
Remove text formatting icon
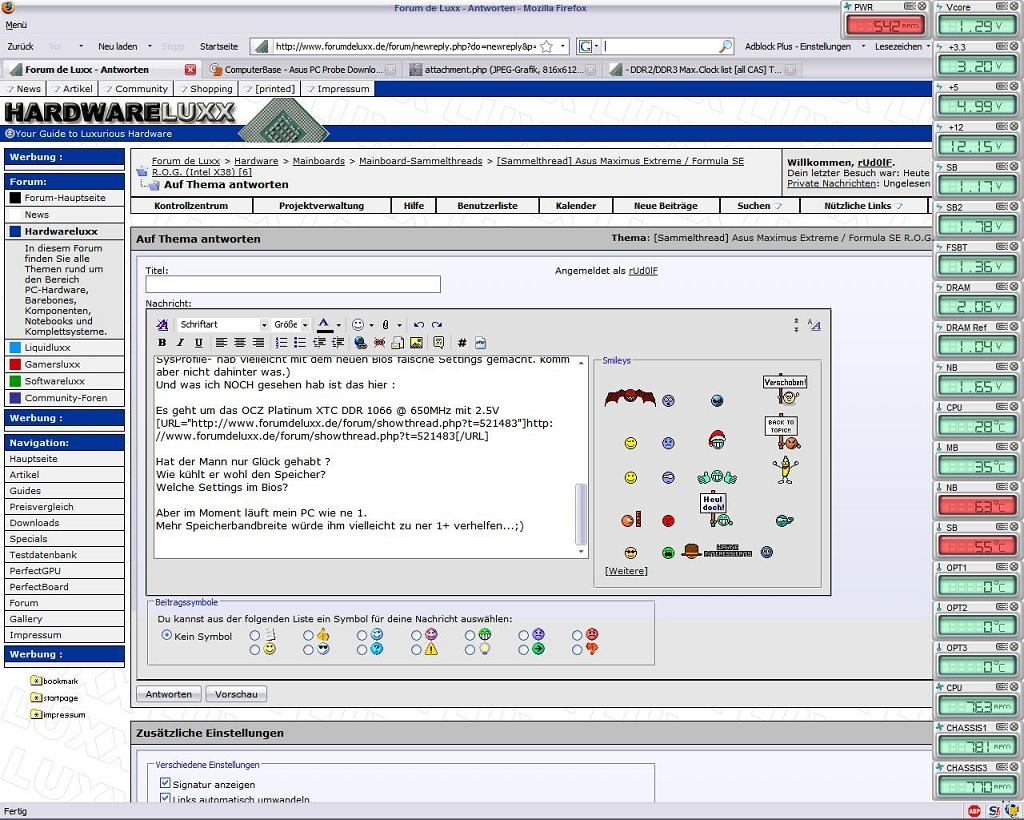162,324
